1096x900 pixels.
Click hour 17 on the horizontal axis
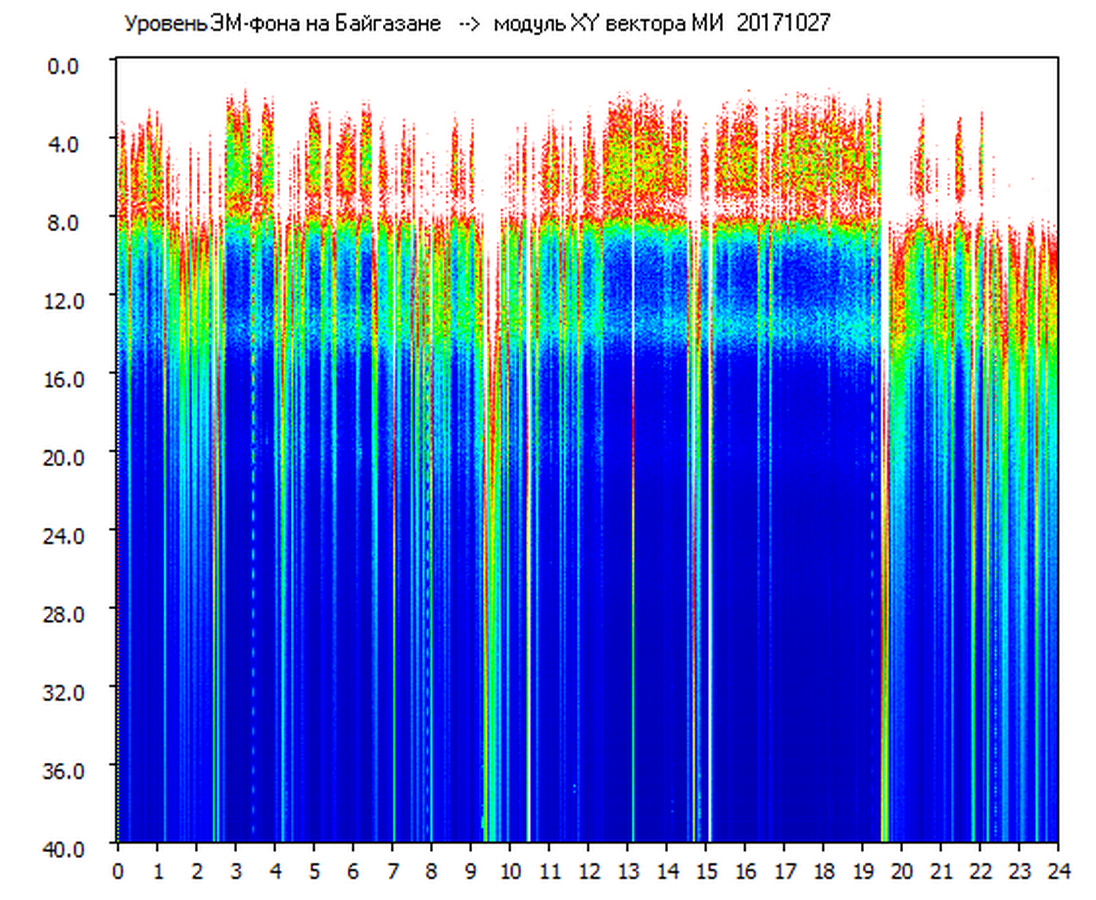pyautogui.click(x=785, y=871)
